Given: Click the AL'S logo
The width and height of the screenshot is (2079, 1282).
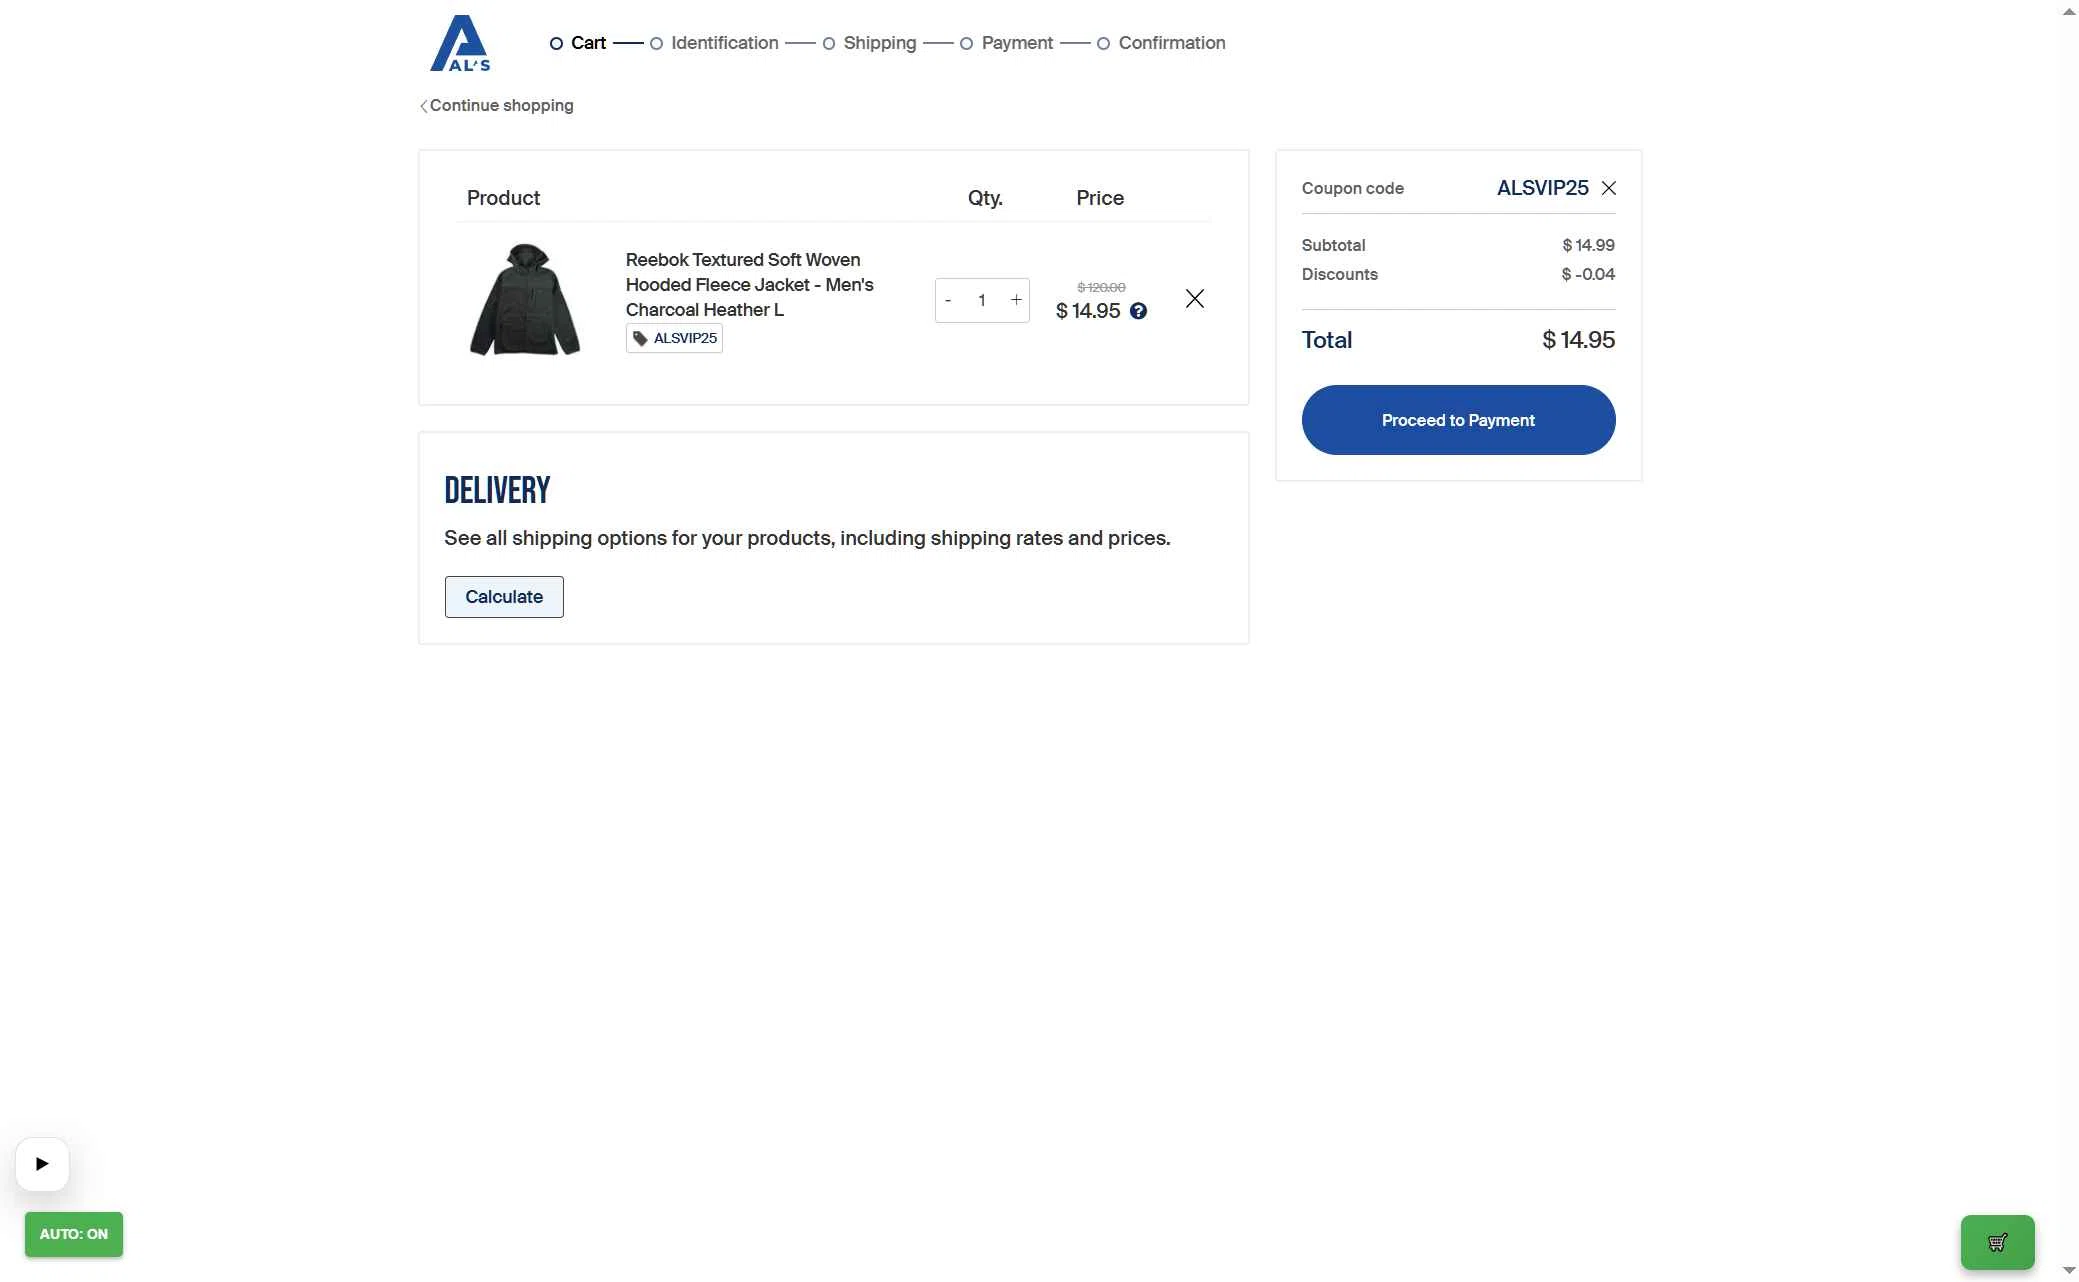Looking at the screenshot, I should click(x=460, y=44).
